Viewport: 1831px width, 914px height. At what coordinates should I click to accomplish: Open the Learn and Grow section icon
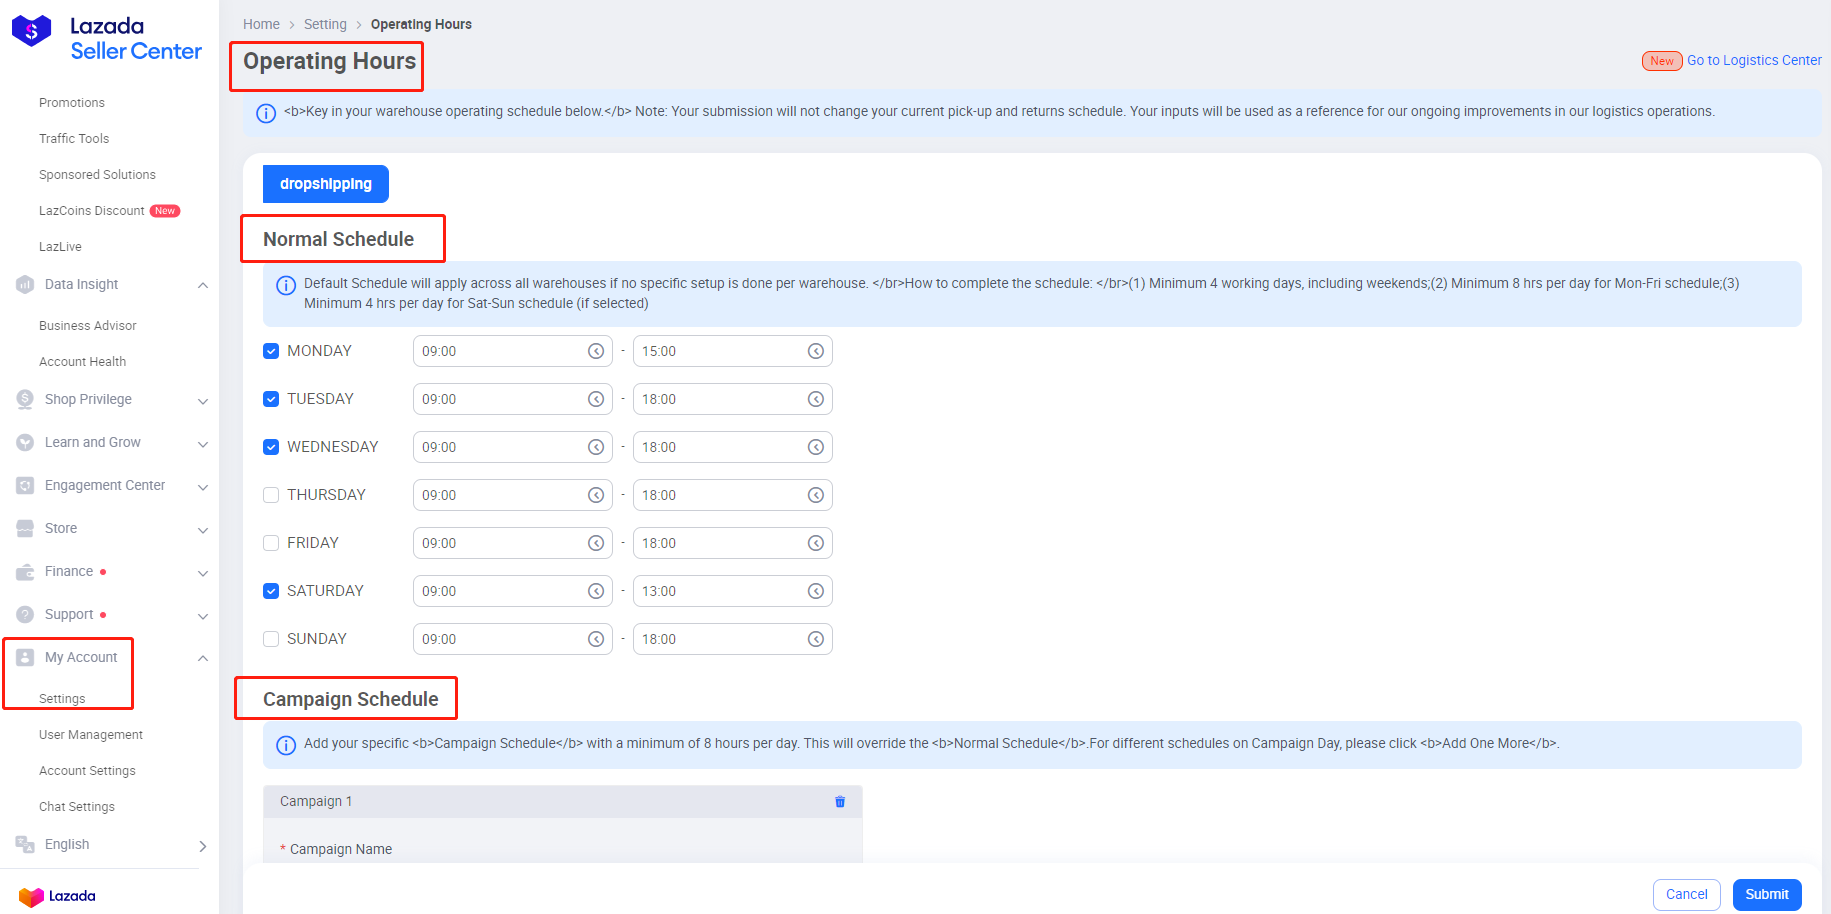24,441
